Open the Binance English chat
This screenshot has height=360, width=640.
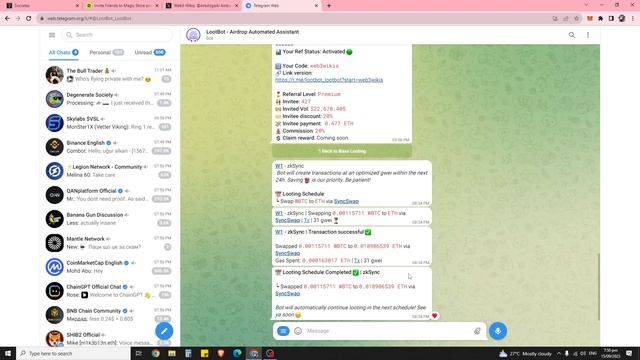(109, 147)
